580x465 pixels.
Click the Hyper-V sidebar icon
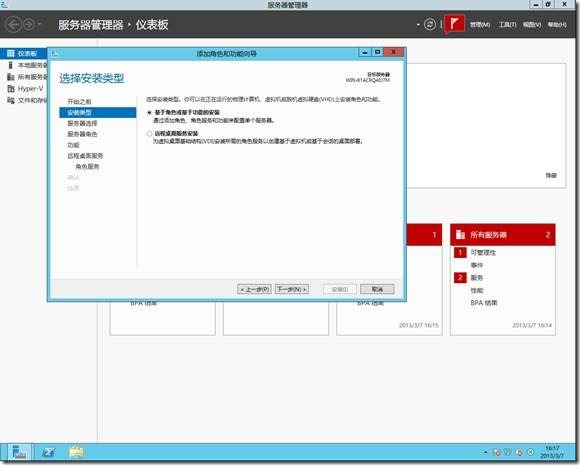click(x=11, y=89)
